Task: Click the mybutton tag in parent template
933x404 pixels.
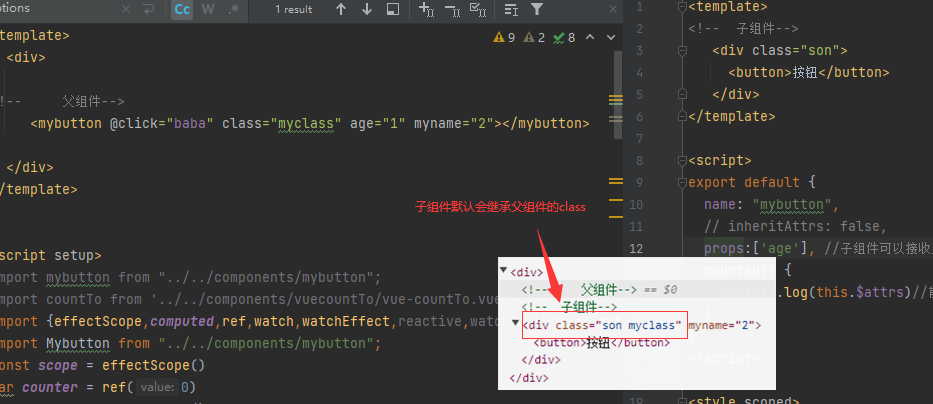Action: point(66,124)
